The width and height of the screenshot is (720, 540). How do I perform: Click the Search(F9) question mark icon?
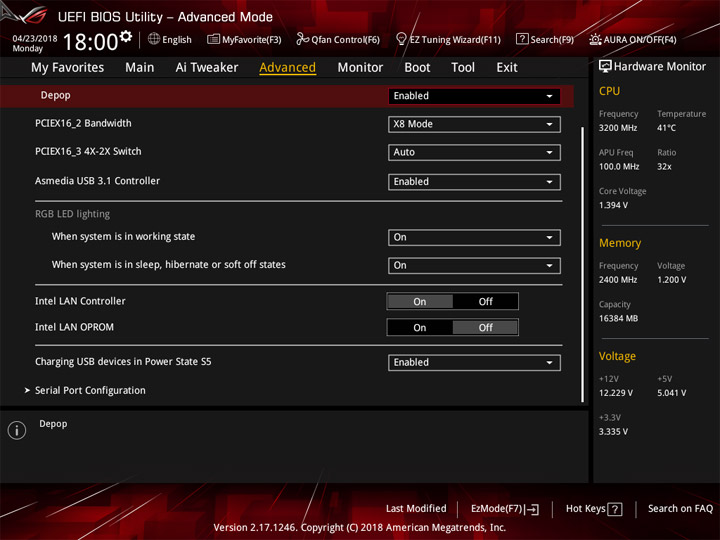pyautogui.click(x=522, y=39)
